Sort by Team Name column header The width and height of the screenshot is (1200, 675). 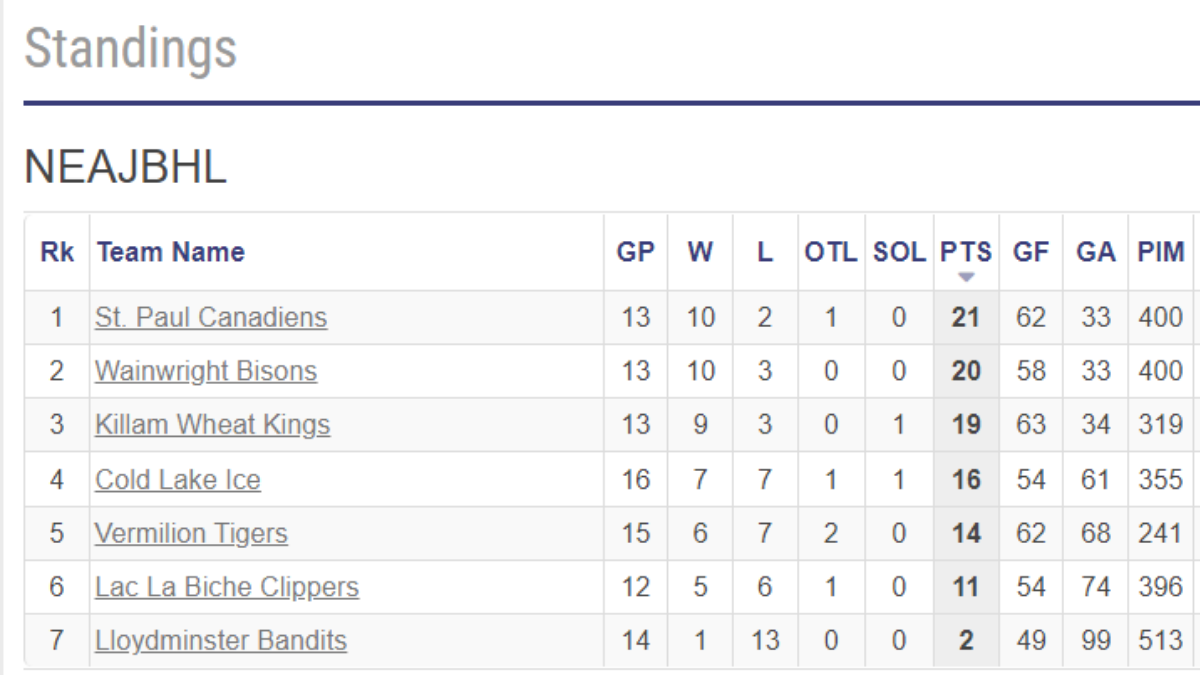pos(170,253)
